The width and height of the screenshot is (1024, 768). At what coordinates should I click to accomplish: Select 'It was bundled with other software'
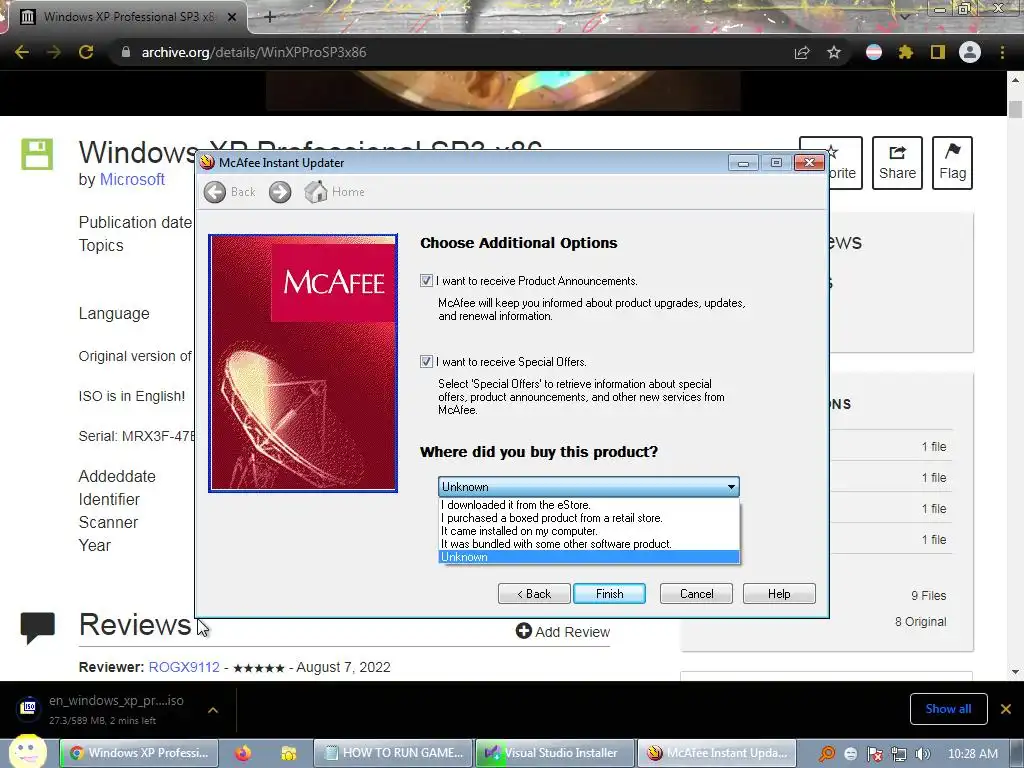[588, 544]
